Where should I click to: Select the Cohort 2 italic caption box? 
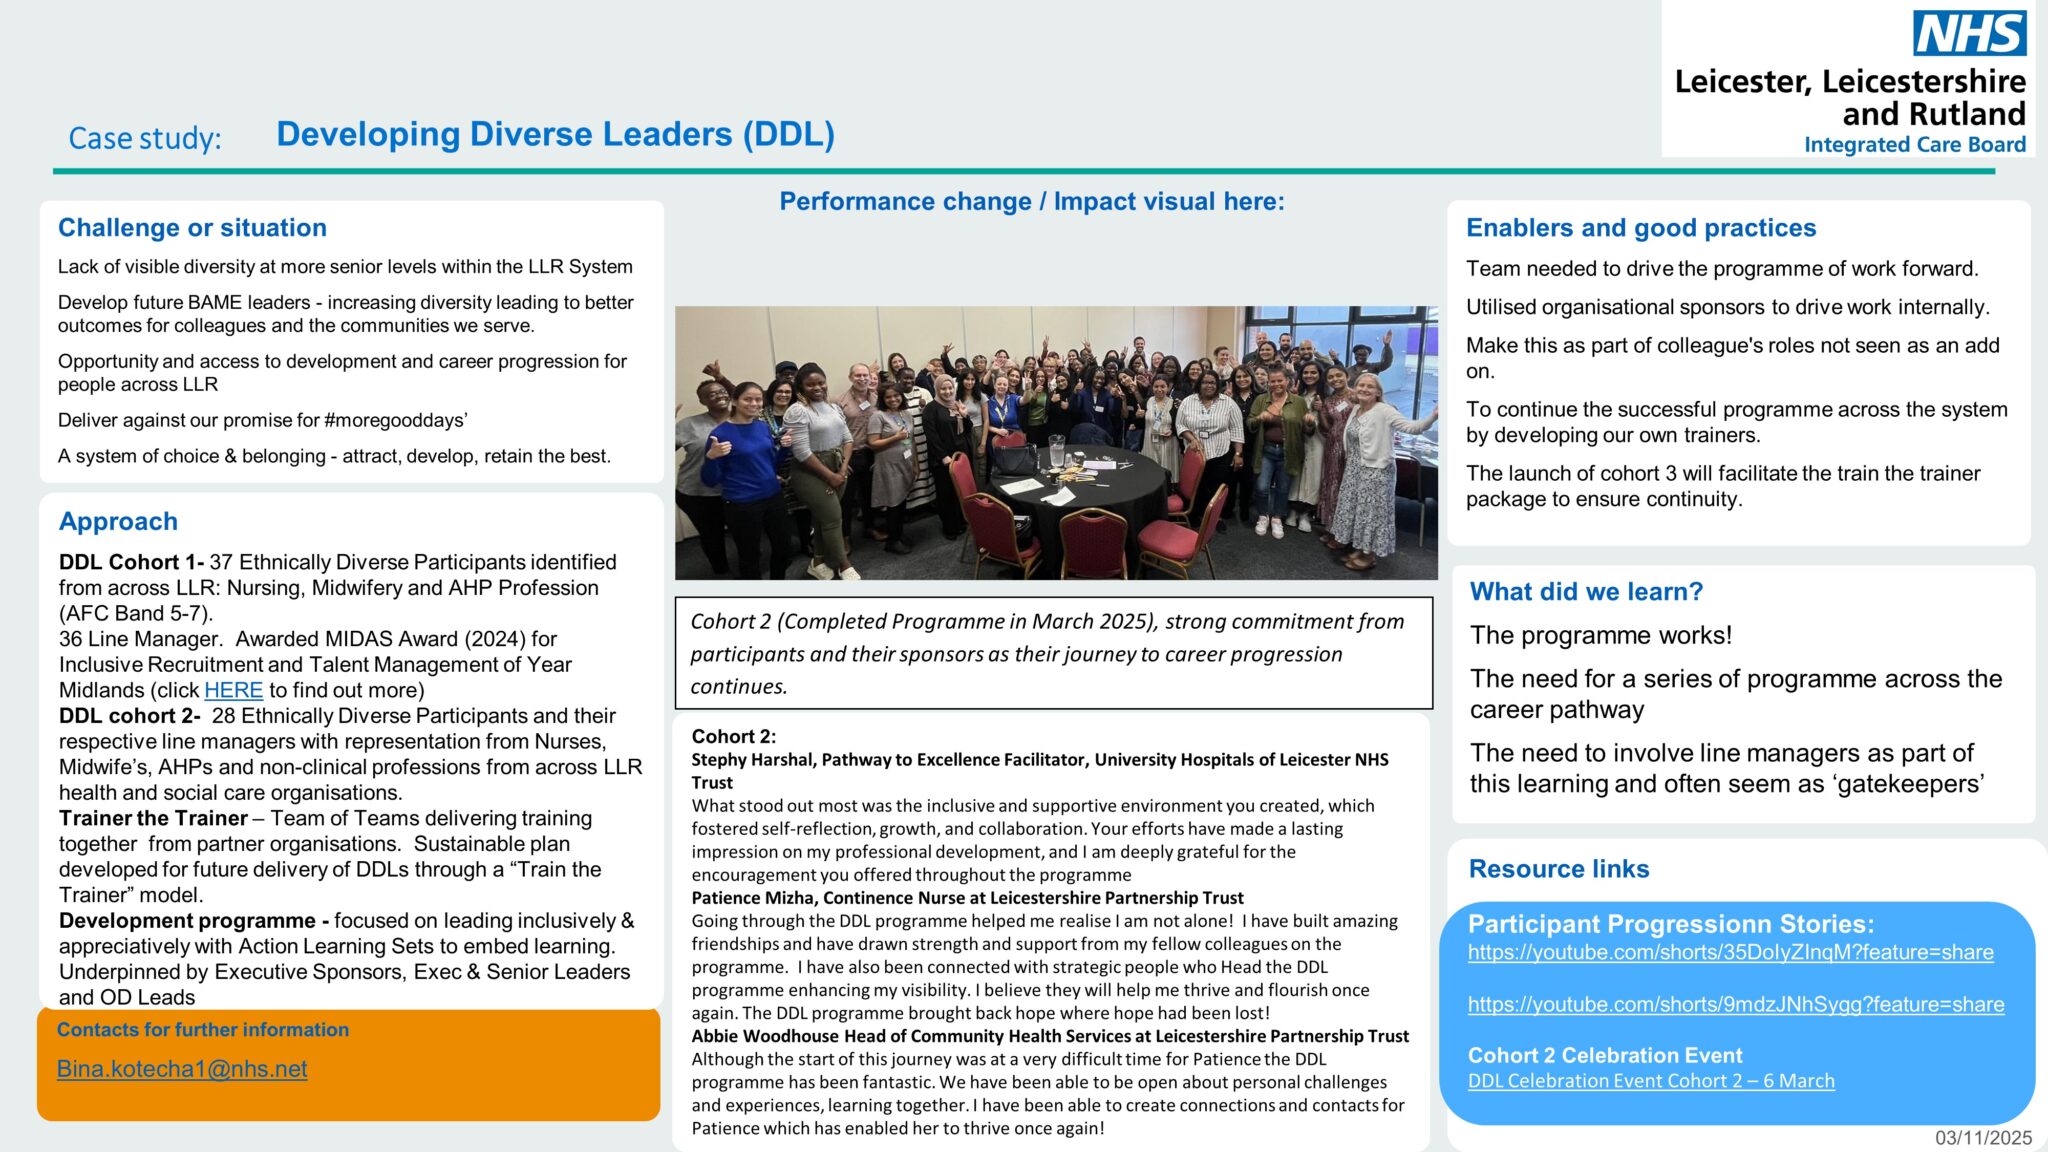pos(1053,653)
